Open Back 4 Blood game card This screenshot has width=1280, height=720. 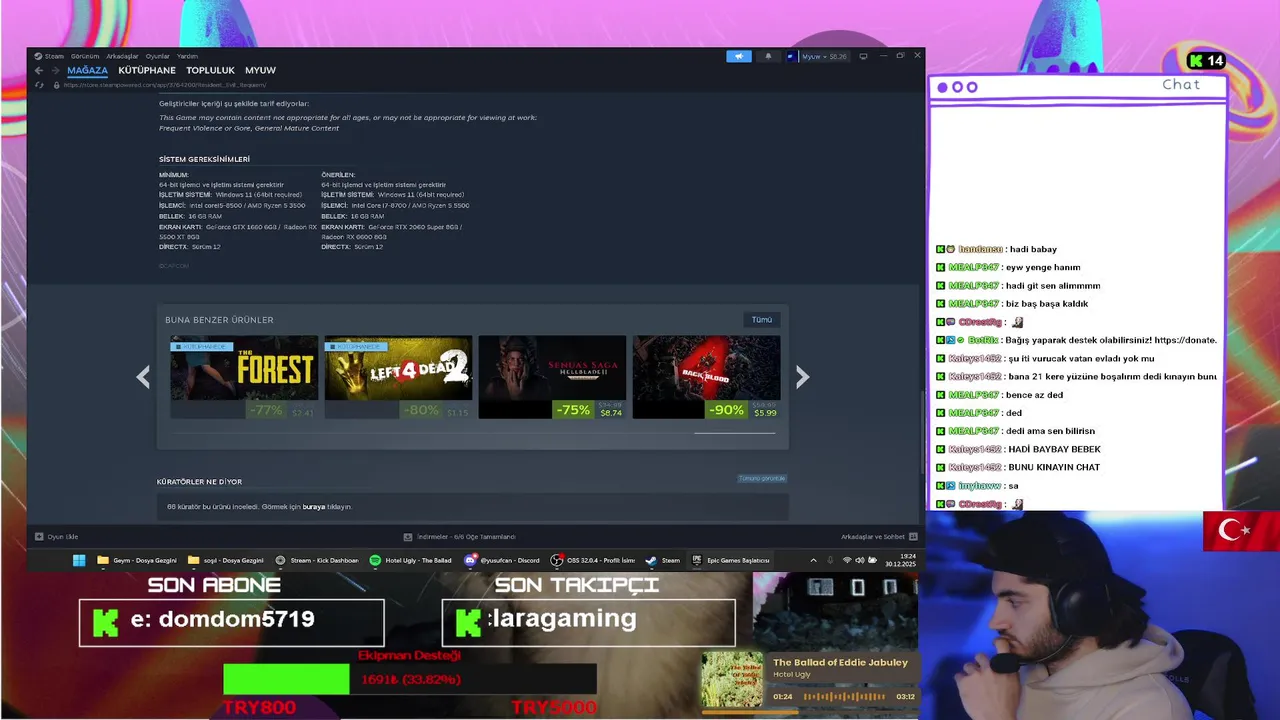[x=706, y=377]
